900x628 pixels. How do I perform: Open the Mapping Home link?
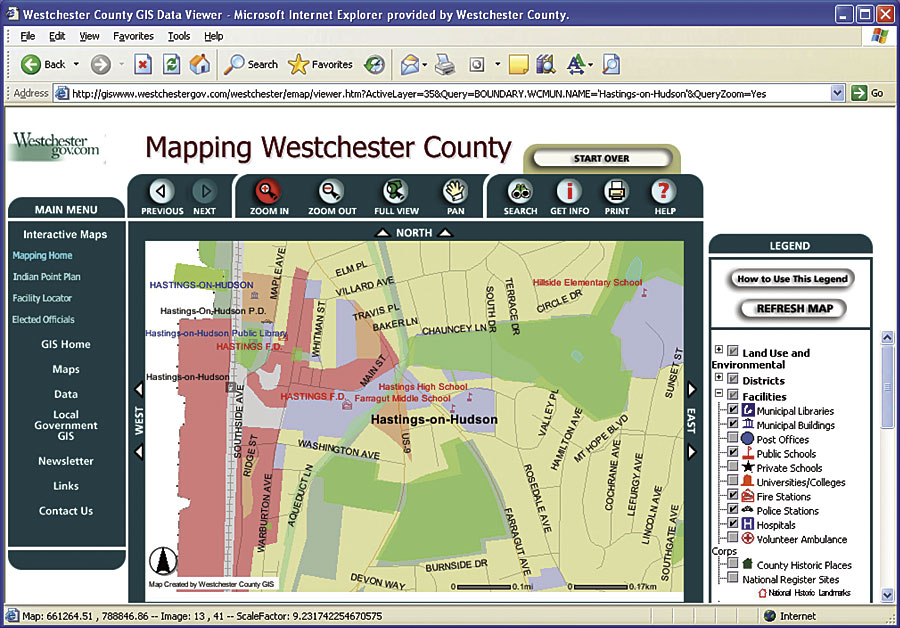tap(42, 255)
